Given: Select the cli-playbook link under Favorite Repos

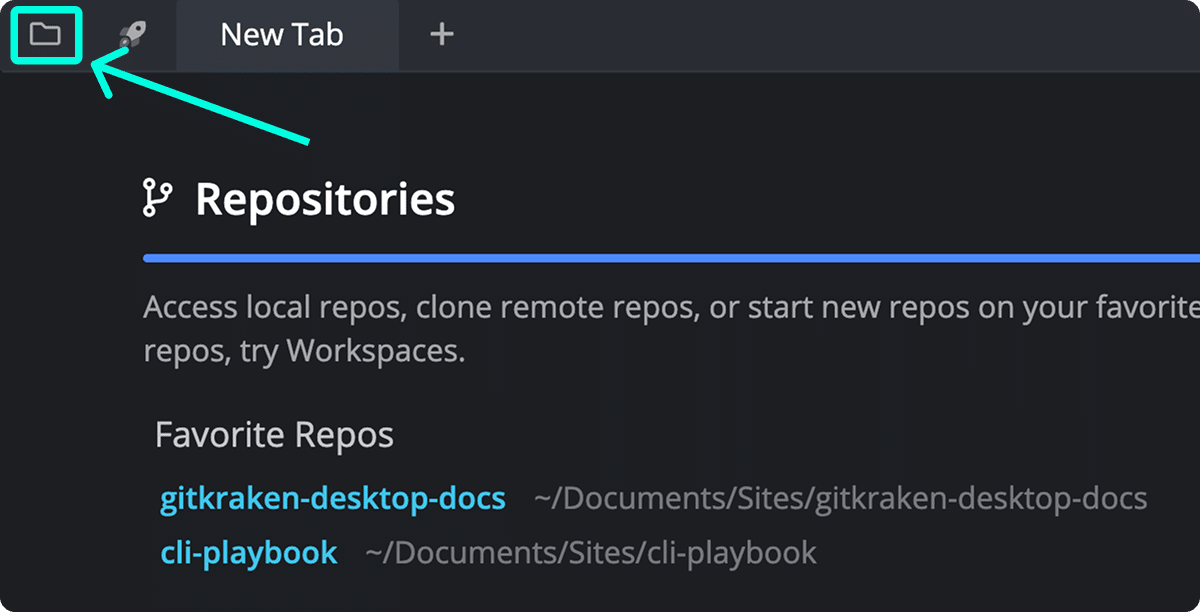Looking at the screenshot, I should [x=249, y=552].
